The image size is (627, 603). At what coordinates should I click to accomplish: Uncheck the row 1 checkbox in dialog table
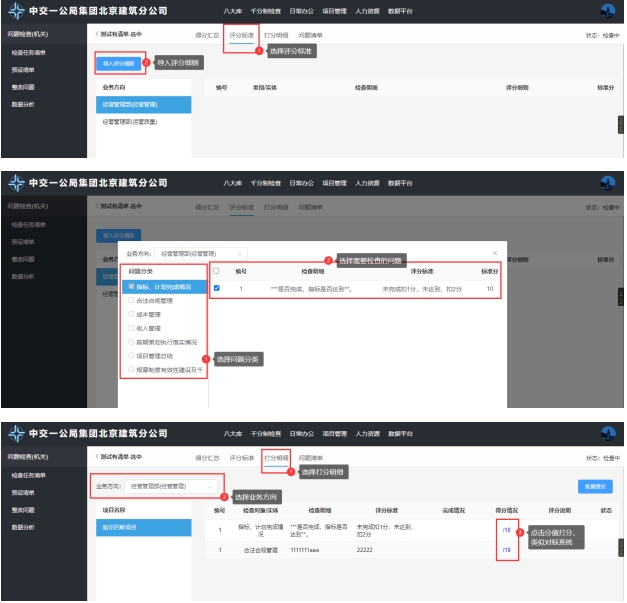217,288
